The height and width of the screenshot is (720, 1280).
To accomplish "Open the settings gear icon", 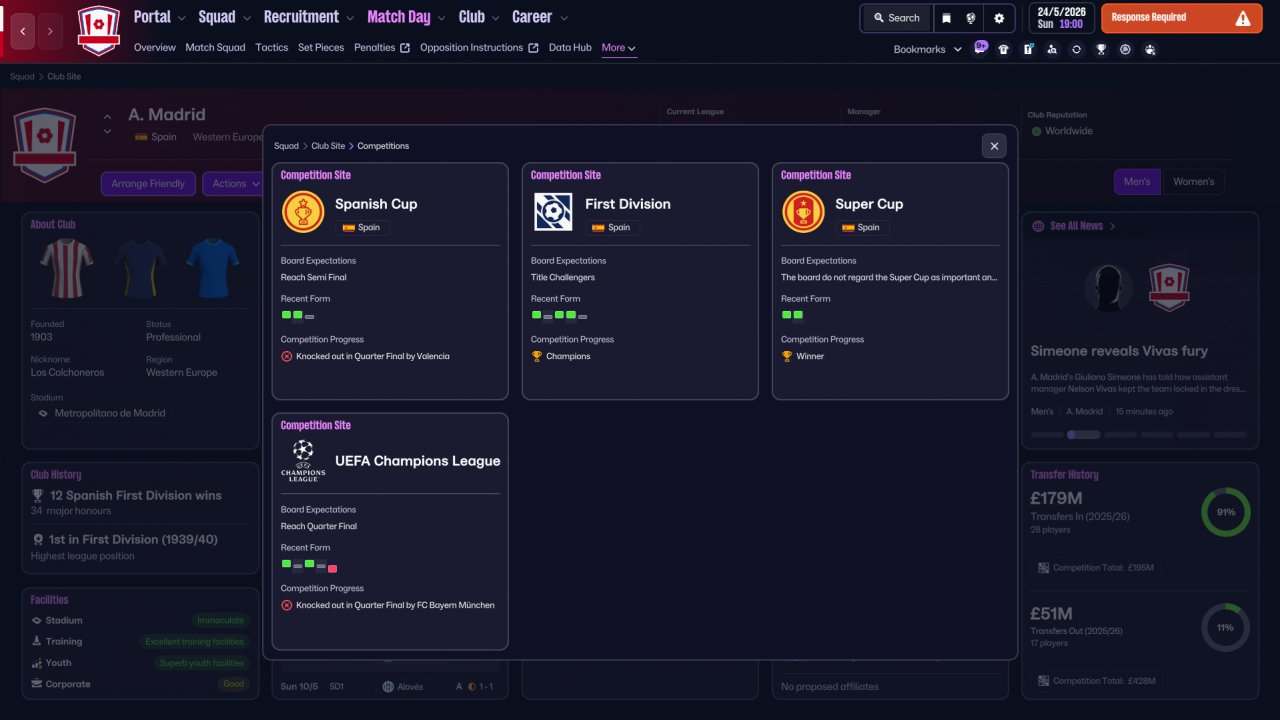I will click(999, 18).
